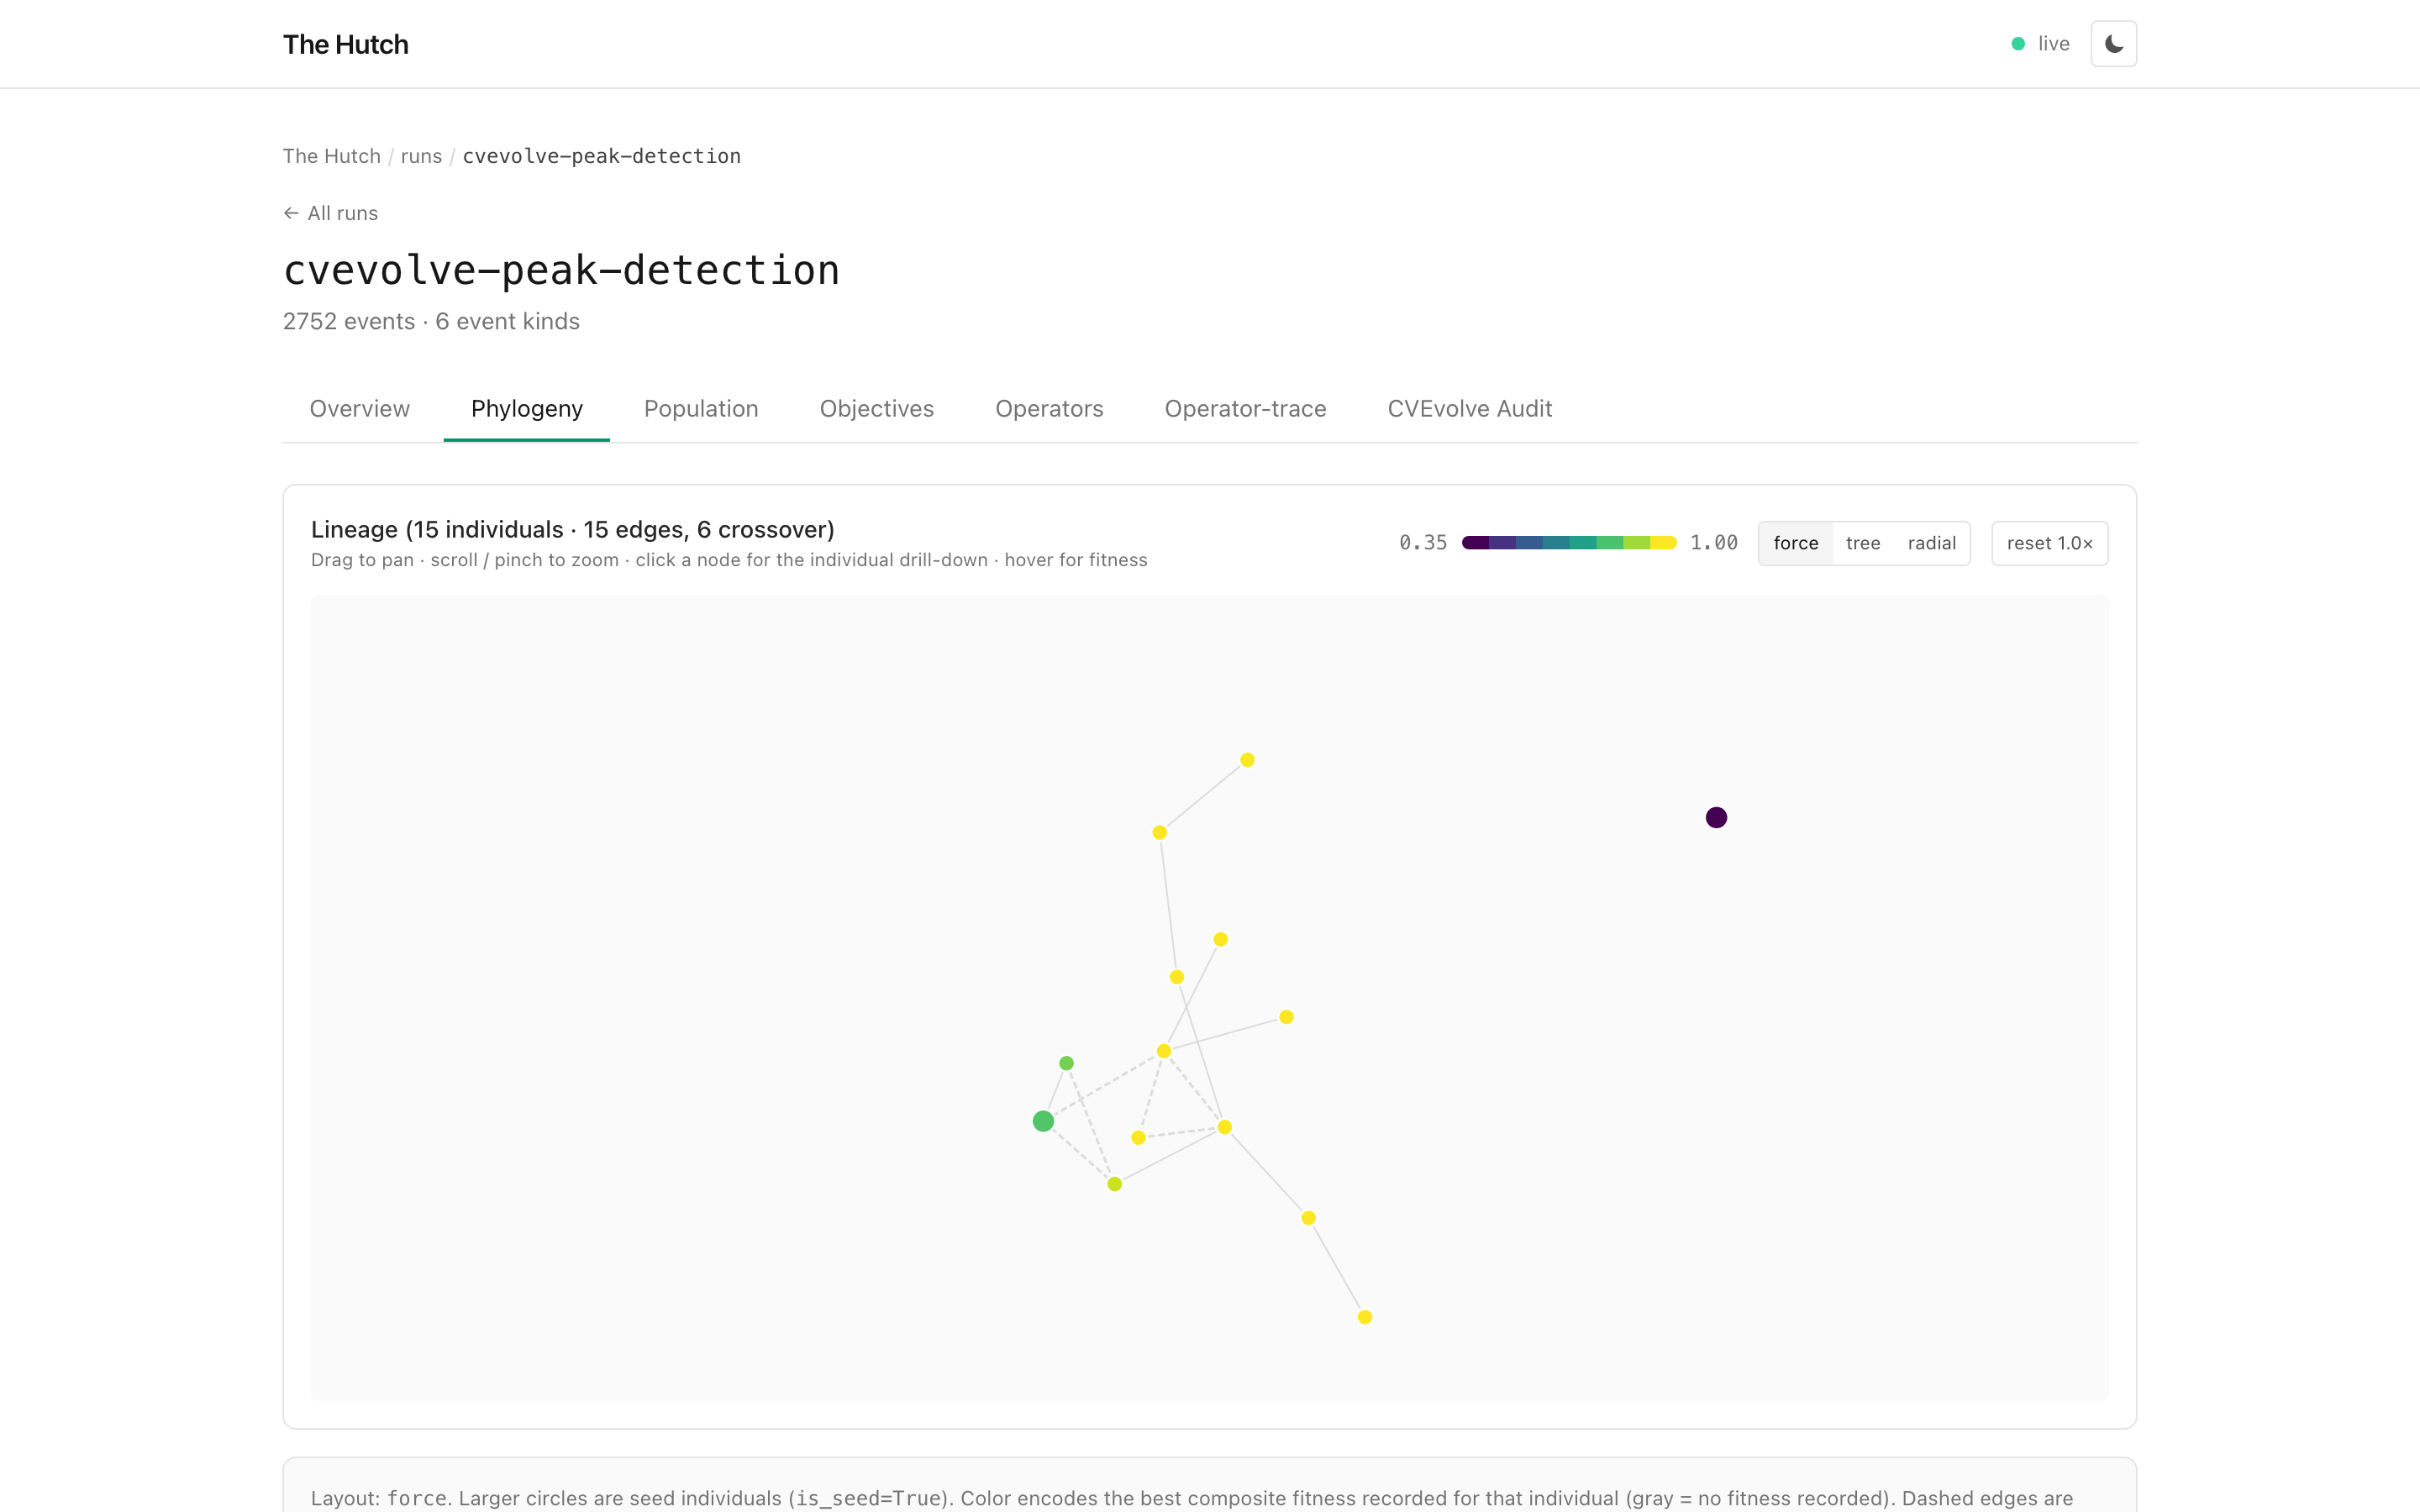The image size is (2420, 1512).
Task: Click the fitness color scale bar
Action: click(1569, 543)
